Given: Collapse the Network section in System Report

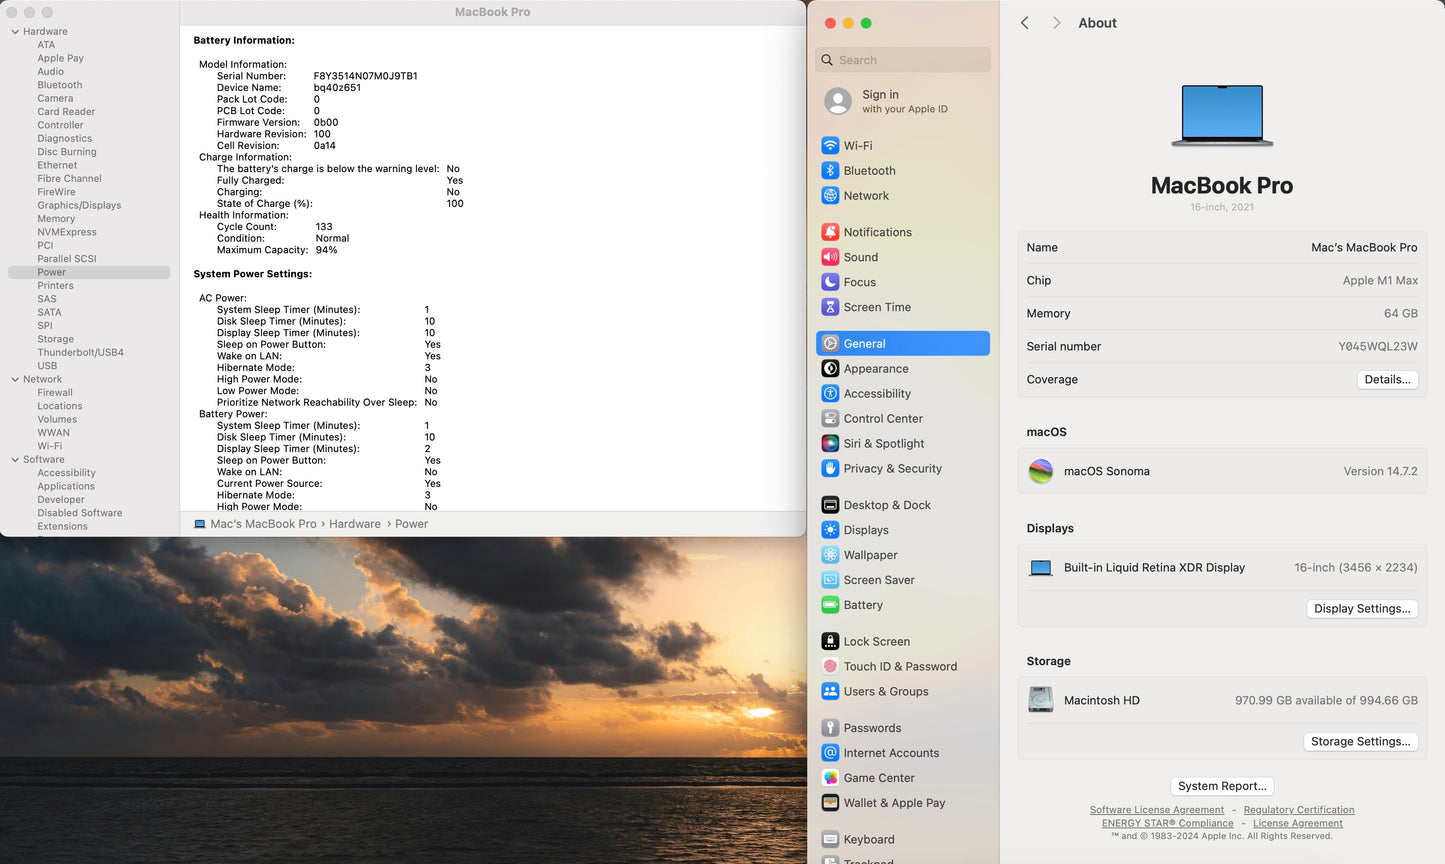Looking at the screenshot, I should pyautogui.click(x=15, y=379).
